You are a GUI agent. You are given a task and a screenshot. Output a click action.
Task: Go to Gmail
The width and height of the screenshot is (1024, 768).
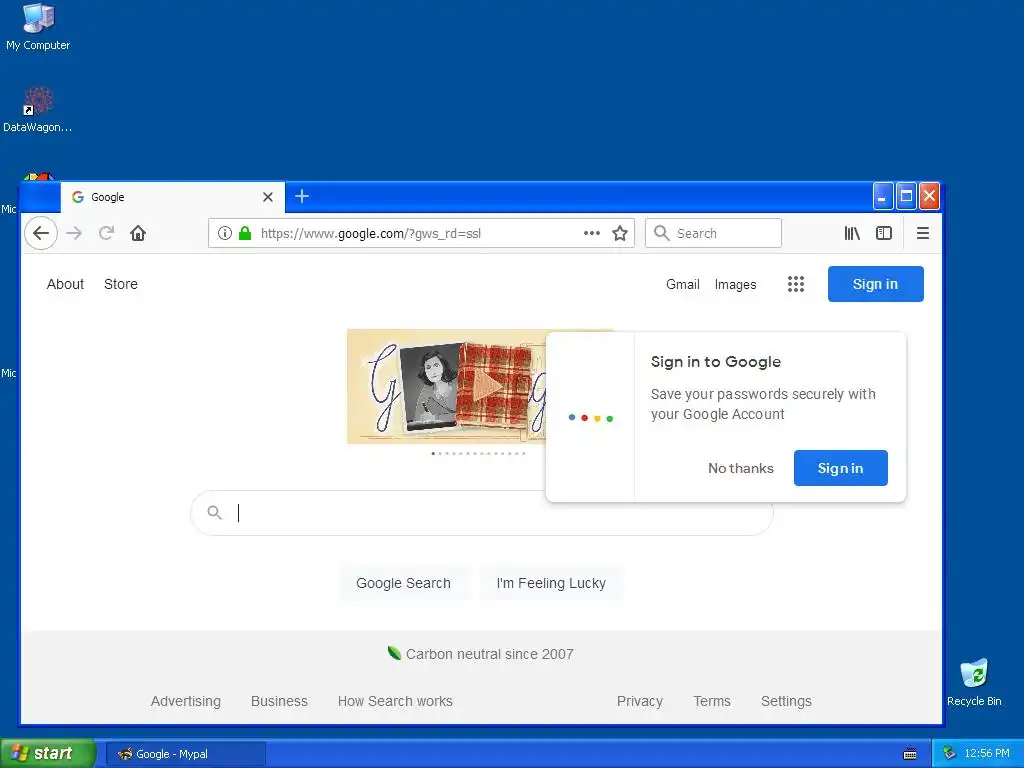pos(682,284)
